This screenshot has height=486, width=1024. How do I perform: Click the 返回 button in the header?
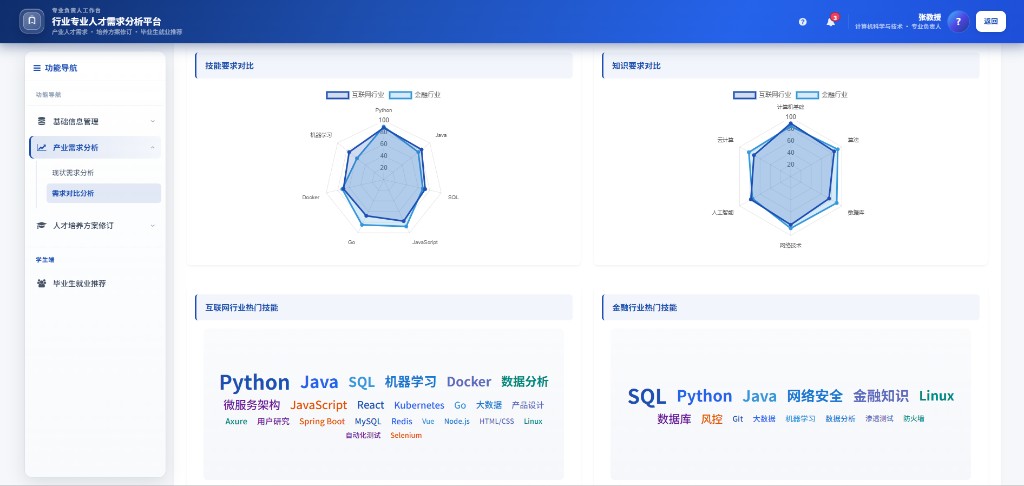991,22
